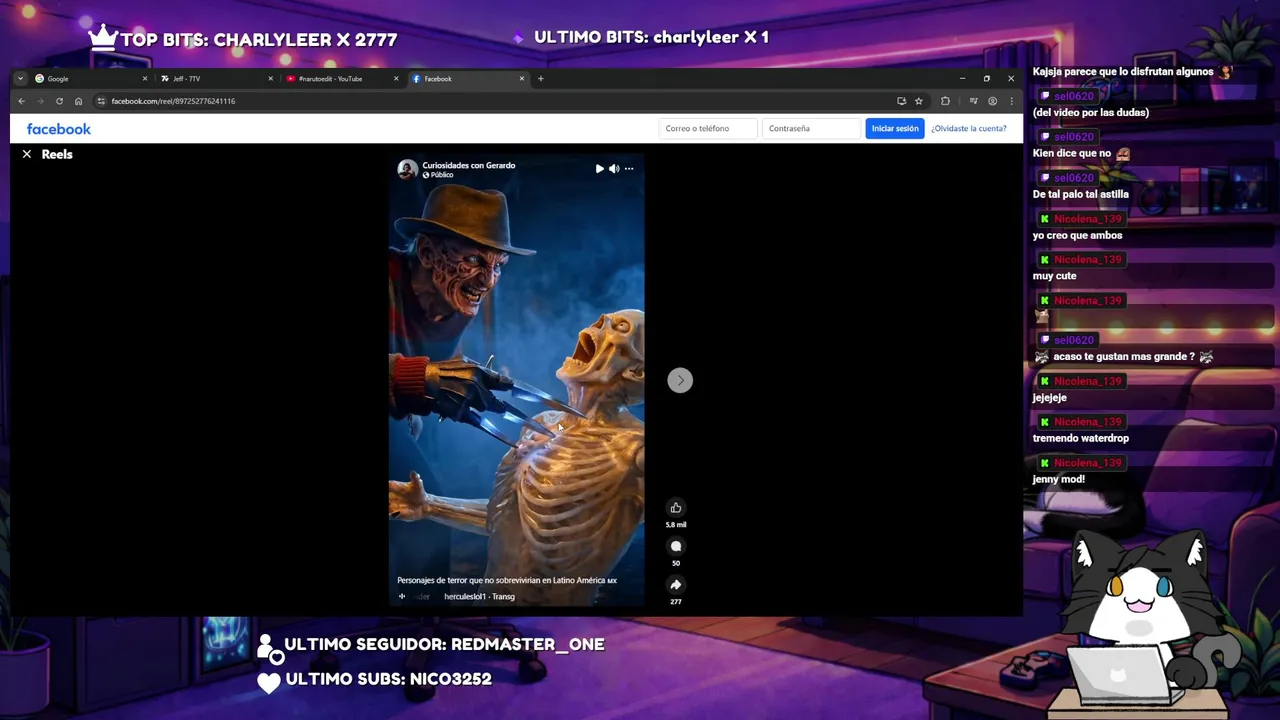Open the media control toolbar icon

pos(973,101)
